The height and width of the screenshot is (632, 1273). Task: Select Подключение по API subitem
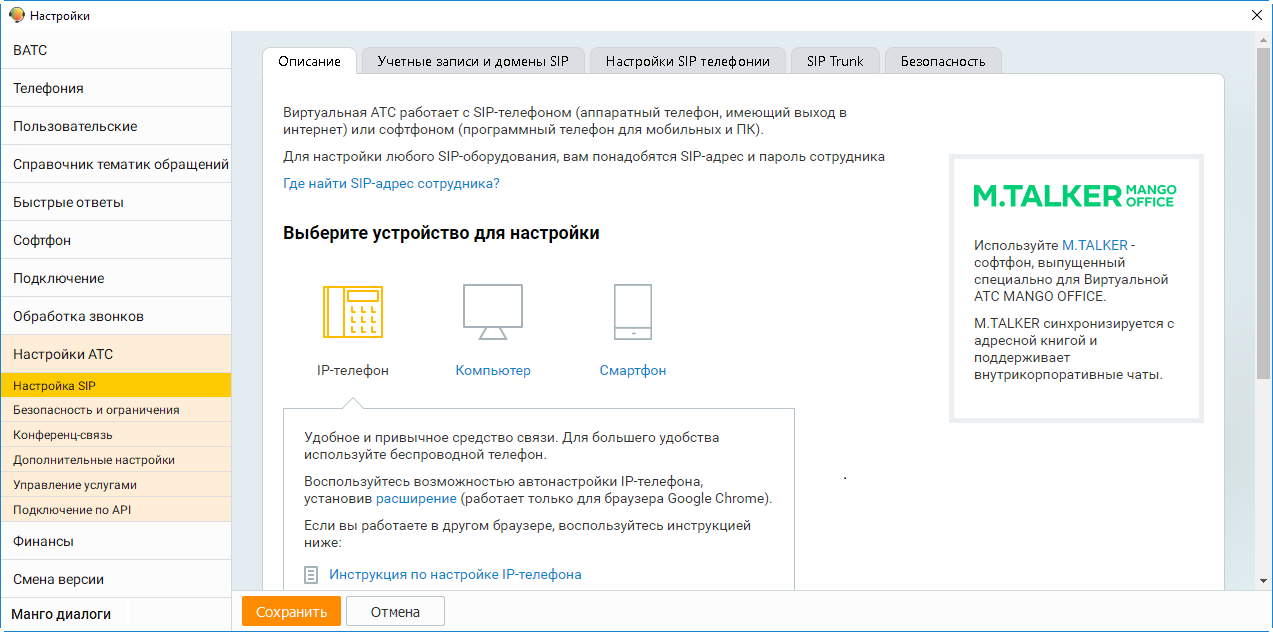pyautogui.click(x=116, y=510)
